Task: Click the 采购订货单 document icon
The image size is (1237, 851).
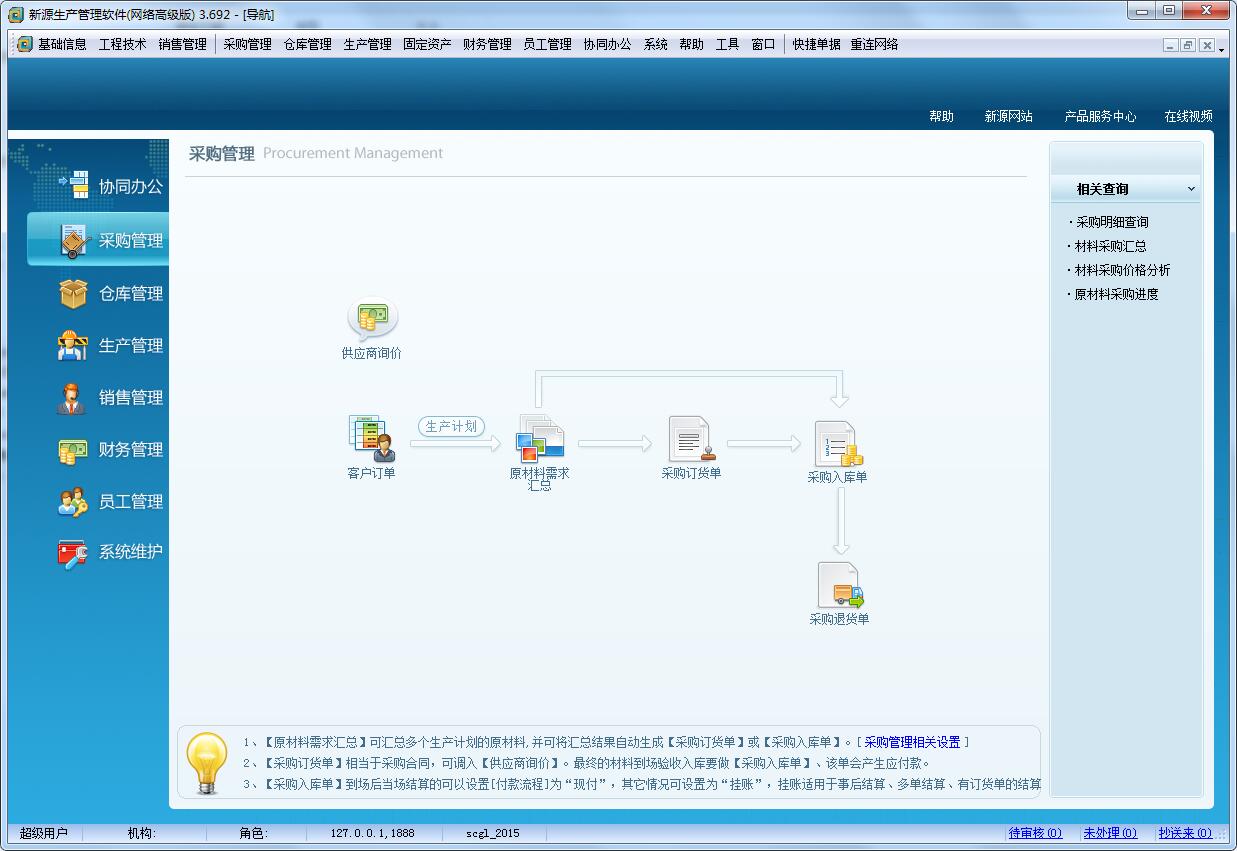Action: pyautogui.click(x=690, y=437)
